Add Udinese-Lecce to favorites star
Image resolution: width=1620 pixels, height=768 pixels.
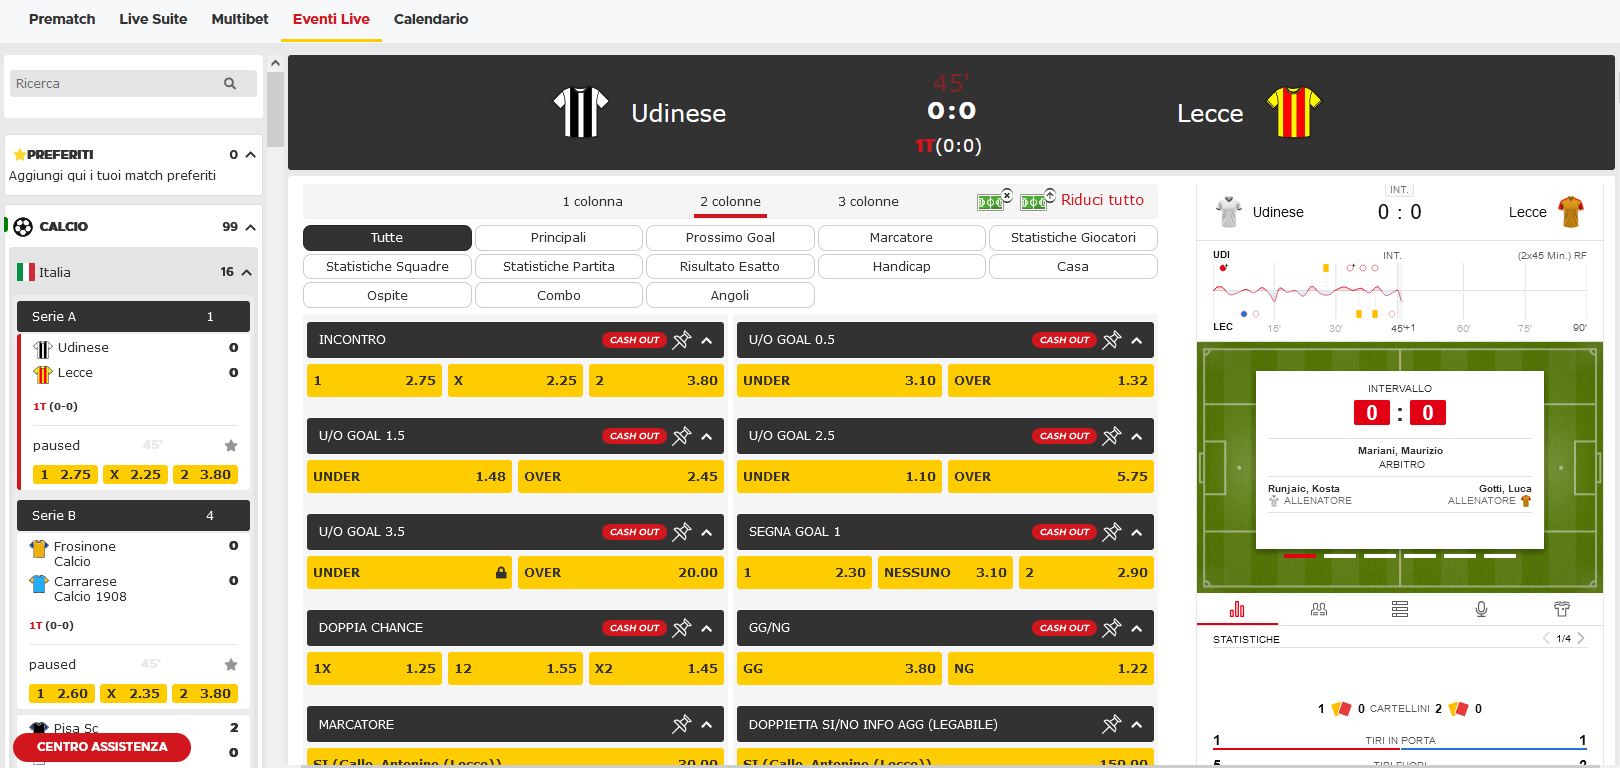[x=231, y=446]
